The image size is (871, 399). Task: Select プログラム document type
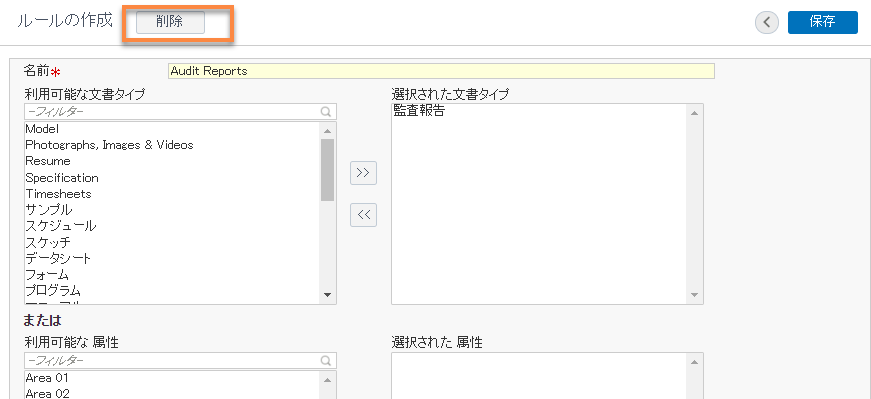172,291
